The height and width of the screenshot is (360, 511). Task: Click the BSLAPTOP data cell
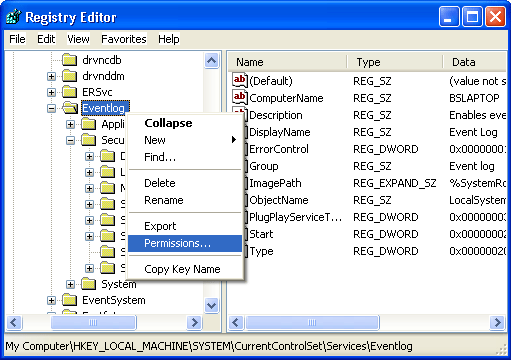474,98
